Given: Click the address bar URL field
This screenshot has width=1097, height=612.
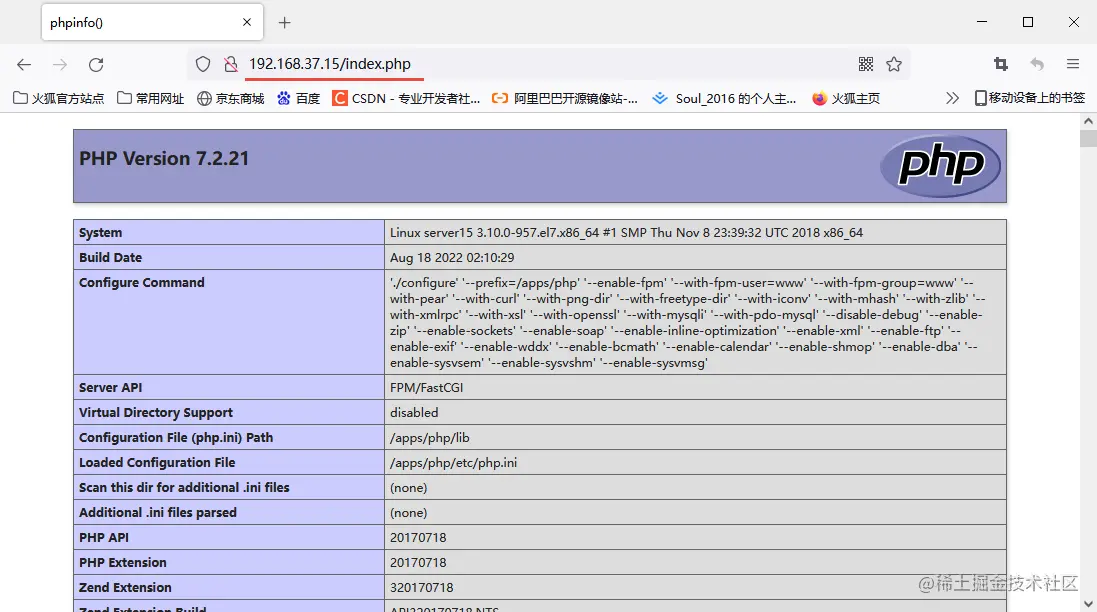Looking at the screenshot, I should pos(546,64).
